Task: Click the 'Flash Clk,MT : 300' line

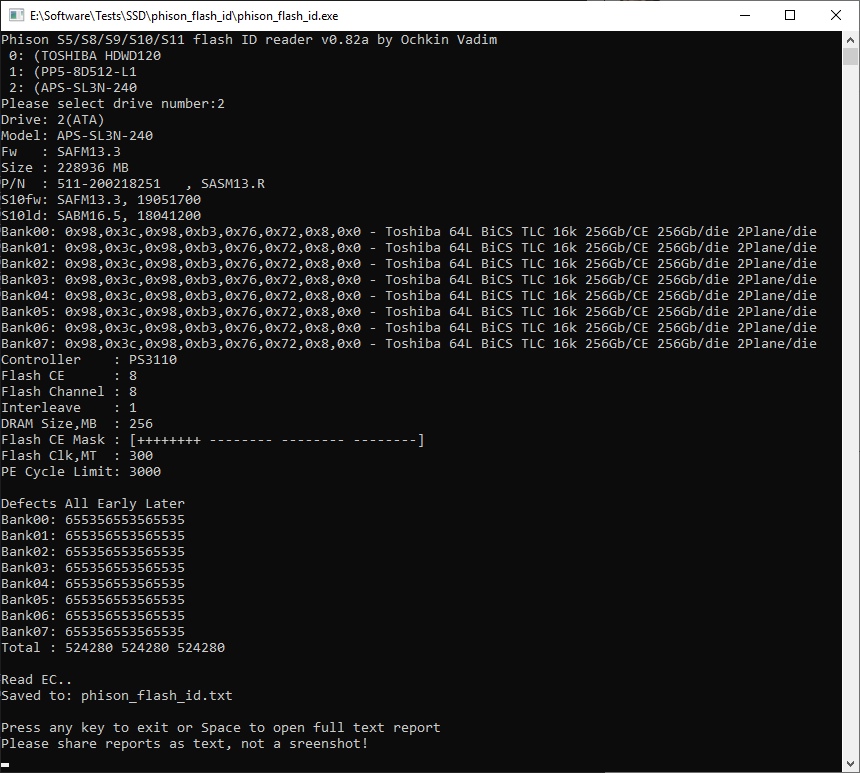Action: coord(77,456)
